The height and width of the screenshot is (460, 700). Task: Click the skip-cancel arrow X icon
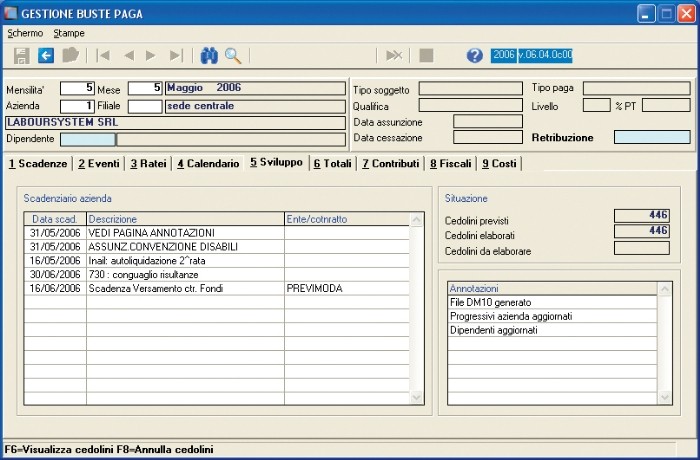point(394,55)
